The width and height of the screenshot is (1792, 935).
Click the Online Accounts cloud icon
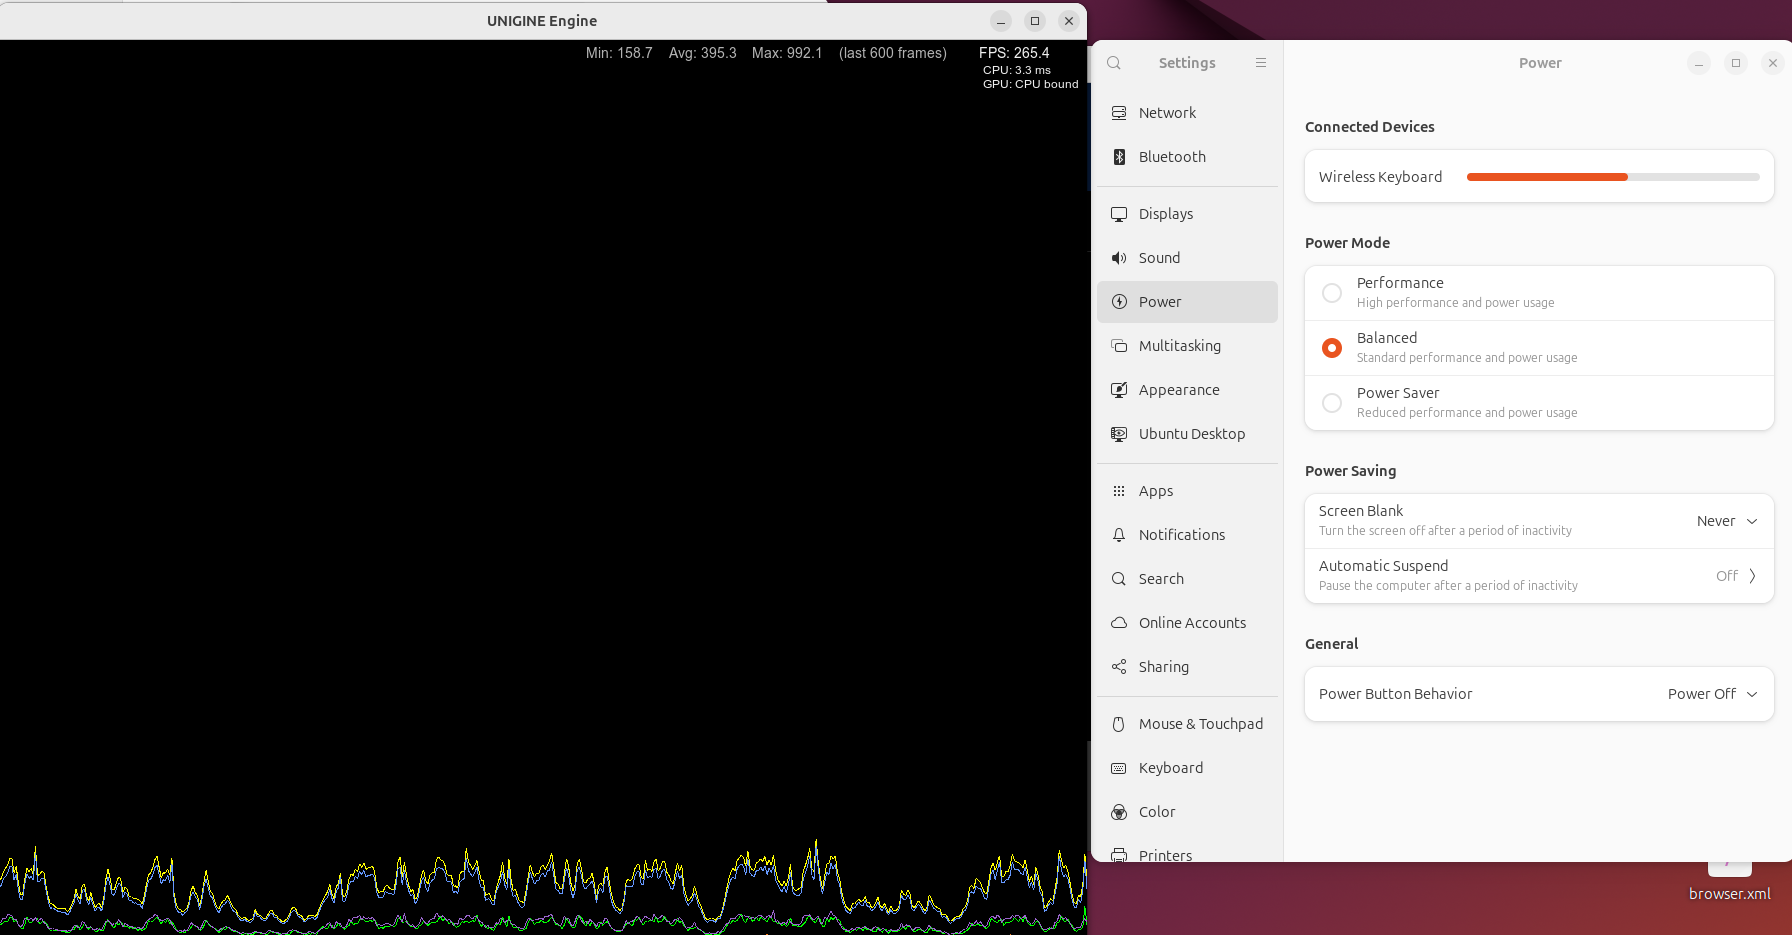click(1119, 623)
